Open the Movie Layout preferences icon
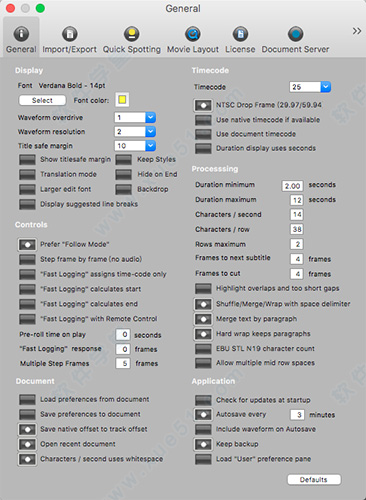The width and height of the screenshot is (366, 500). point(193,34)
